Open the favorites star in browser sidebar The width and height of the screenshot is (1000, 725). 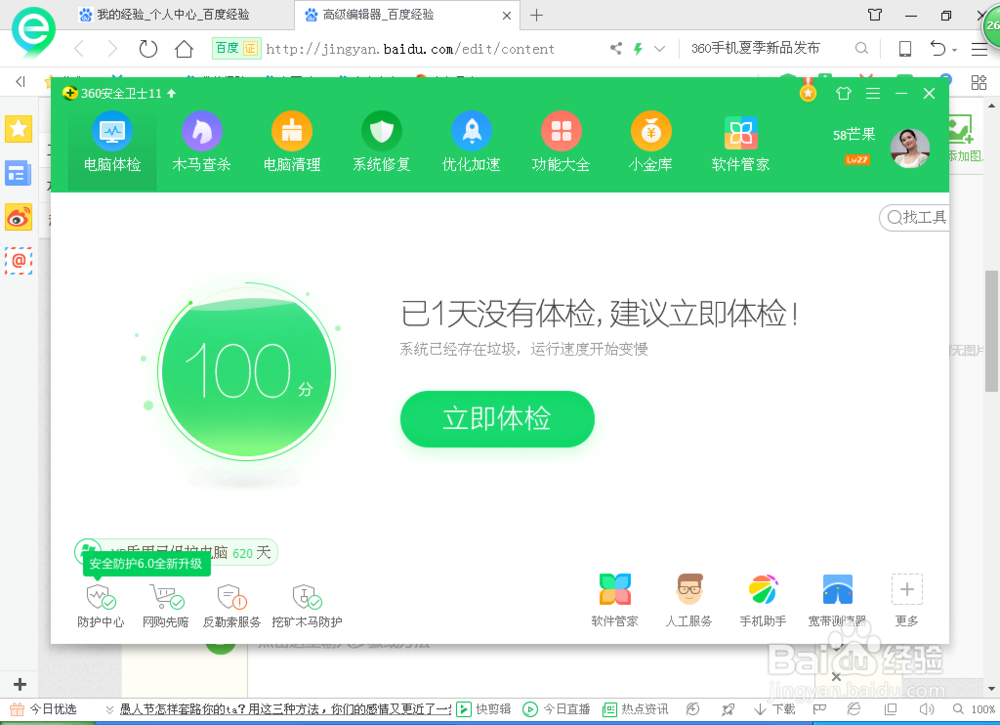pos(18,129)
